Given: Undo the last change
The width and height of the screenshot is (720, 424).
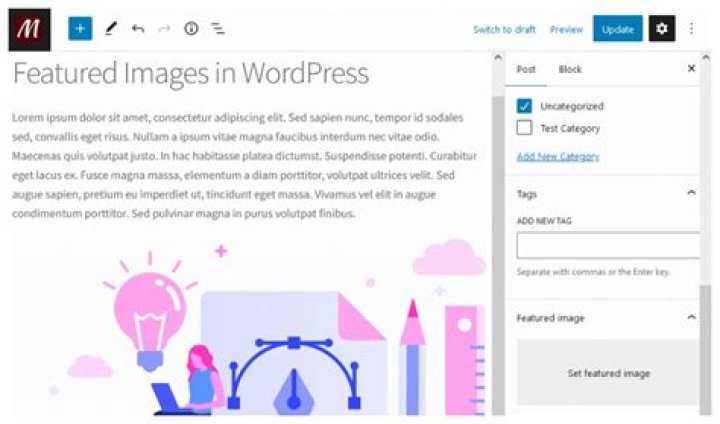Looking at the screenshot, I should (x=137, y=29).
